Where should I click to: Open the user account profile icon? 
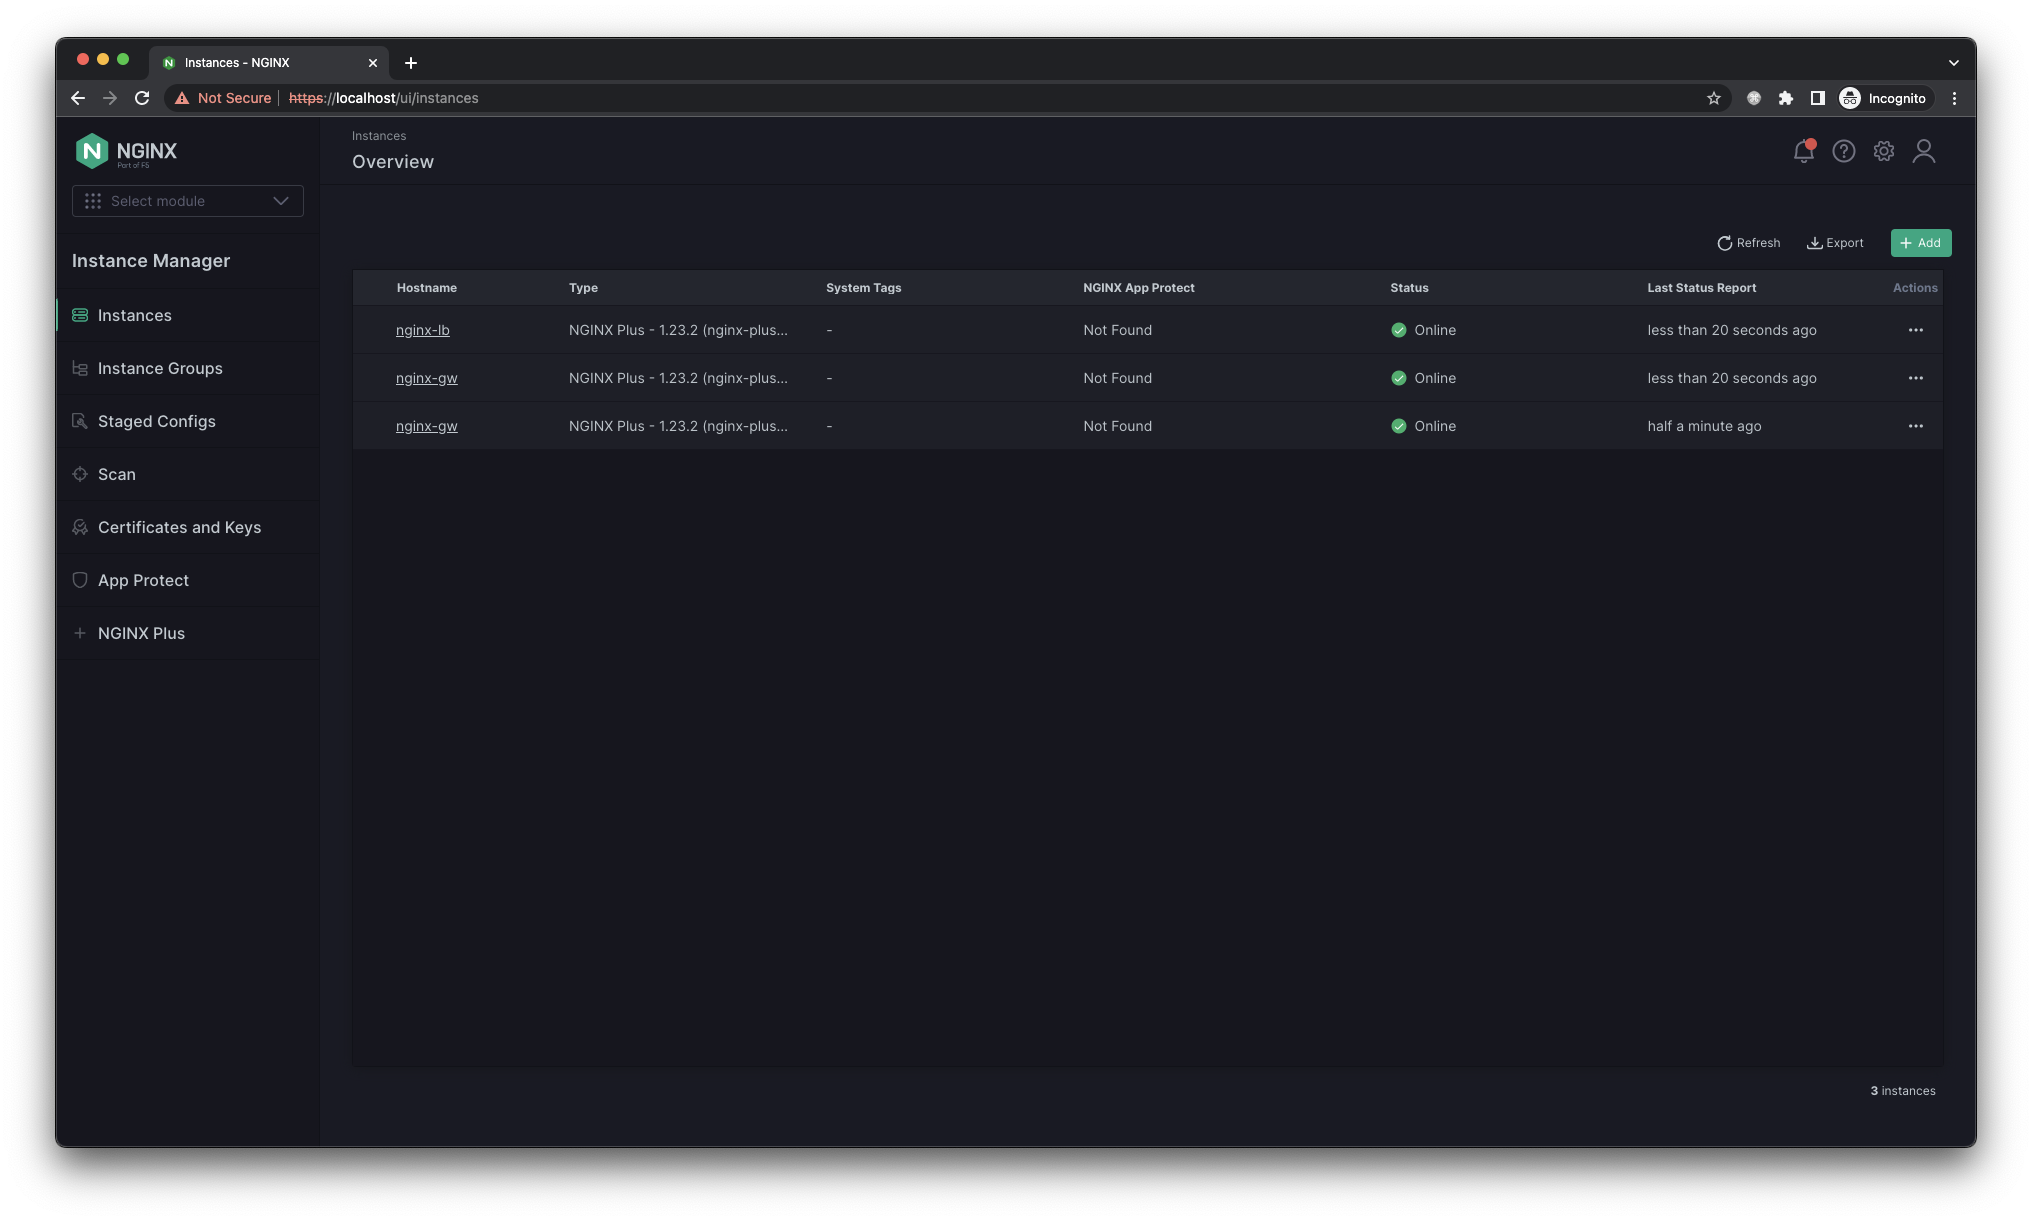coord(1923,151)
